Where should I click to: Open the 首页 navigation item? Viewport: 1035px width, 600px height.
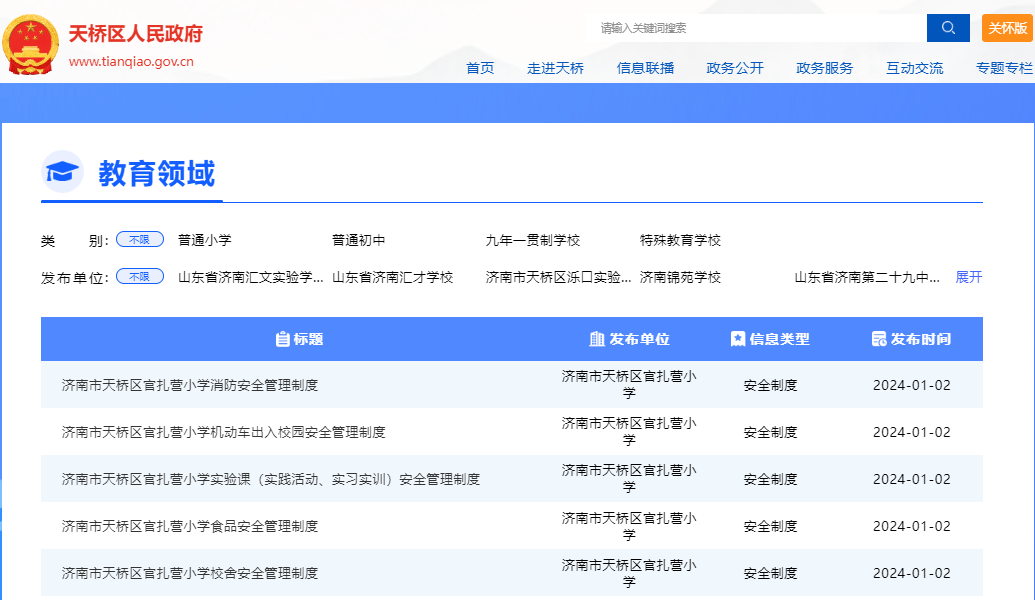click(480, 68)
